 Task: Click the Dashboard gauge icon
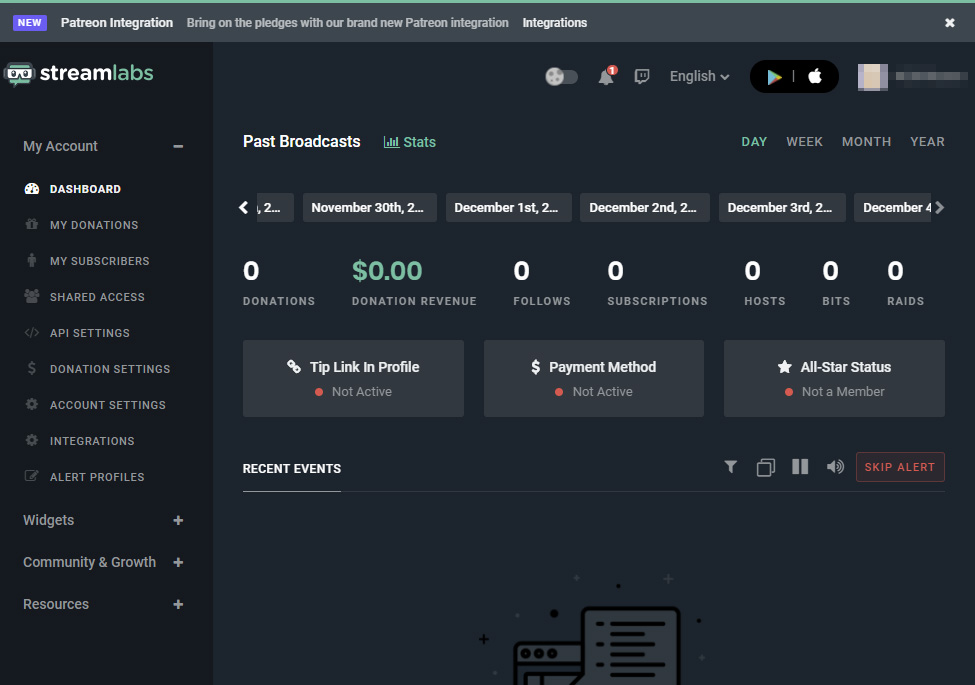click(x=32, y=189)
